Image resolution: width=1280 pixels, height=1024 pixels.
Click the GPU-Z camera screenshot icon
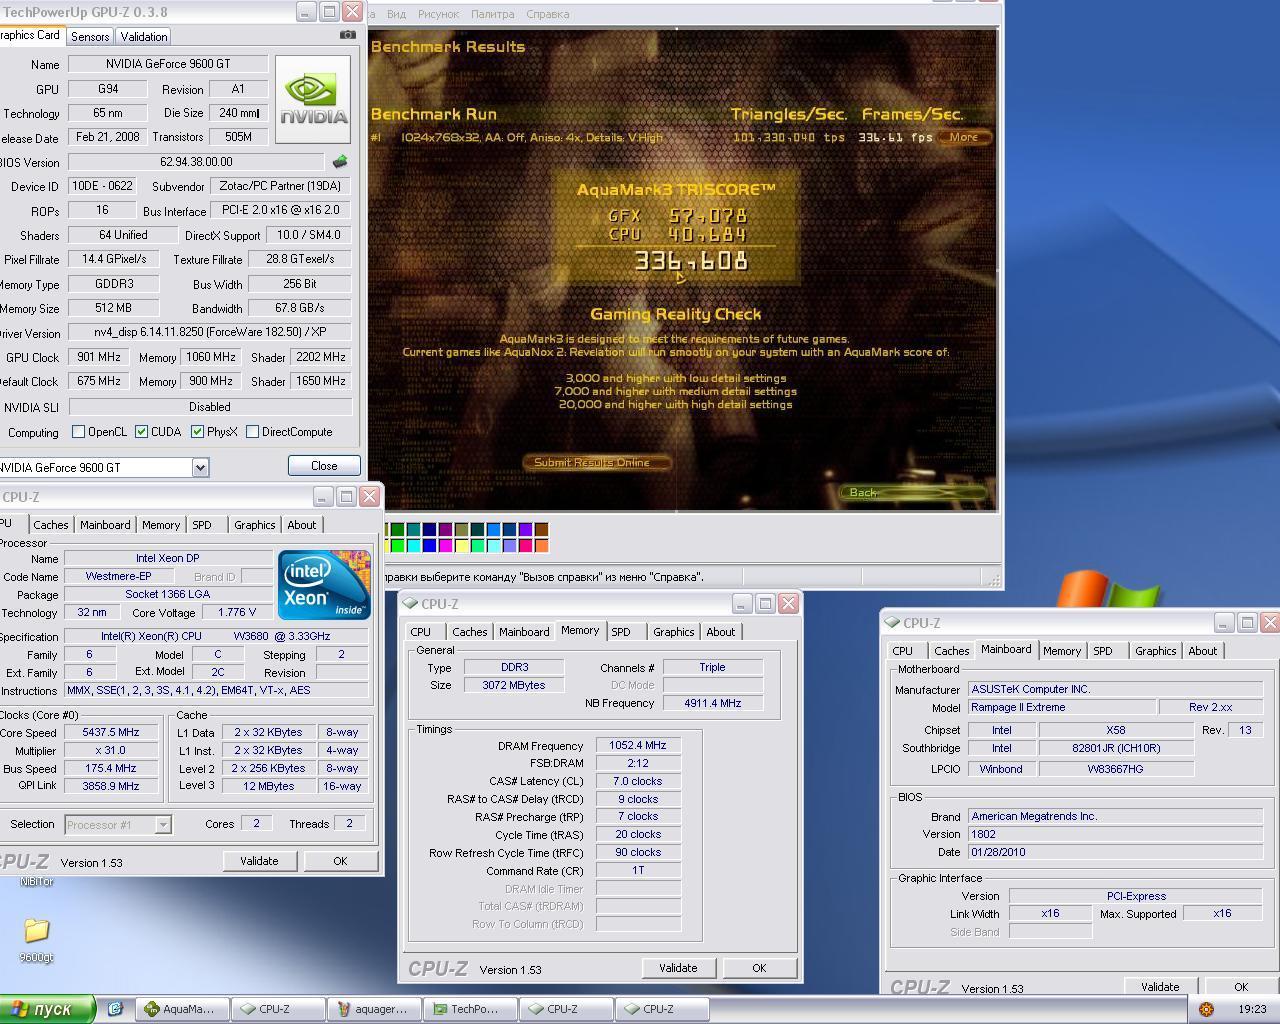[347, 35]
